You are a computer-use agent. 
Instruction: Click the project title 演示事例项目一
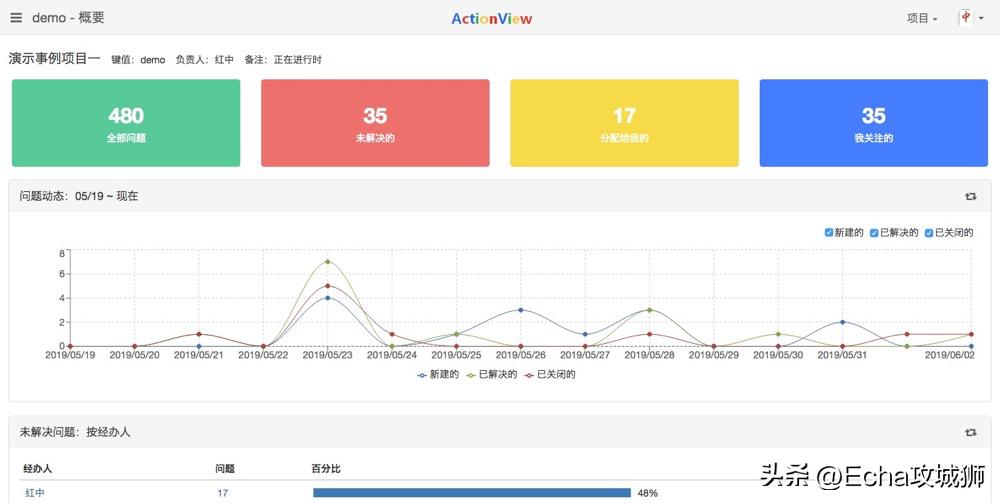(x=55, y=59)
